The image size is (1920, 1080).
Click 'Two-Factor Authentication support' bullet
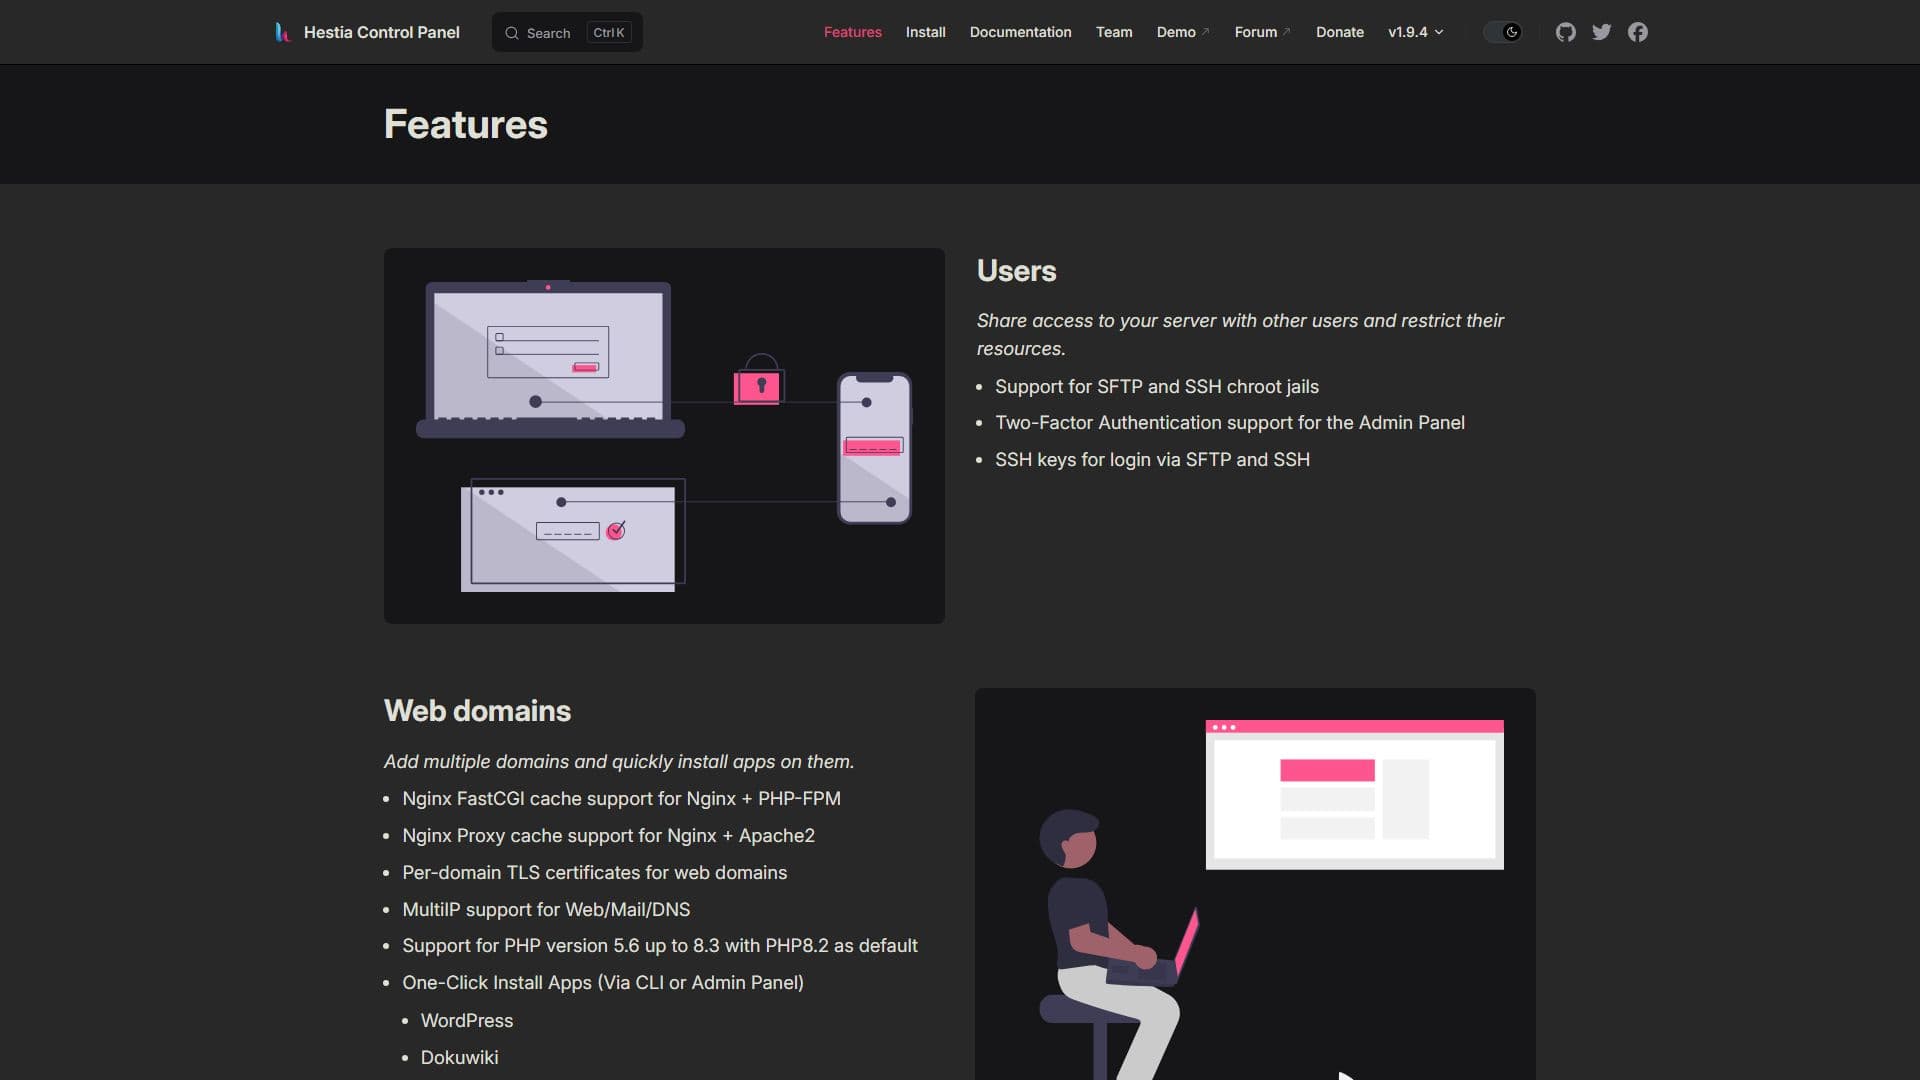coord(1229,423)
